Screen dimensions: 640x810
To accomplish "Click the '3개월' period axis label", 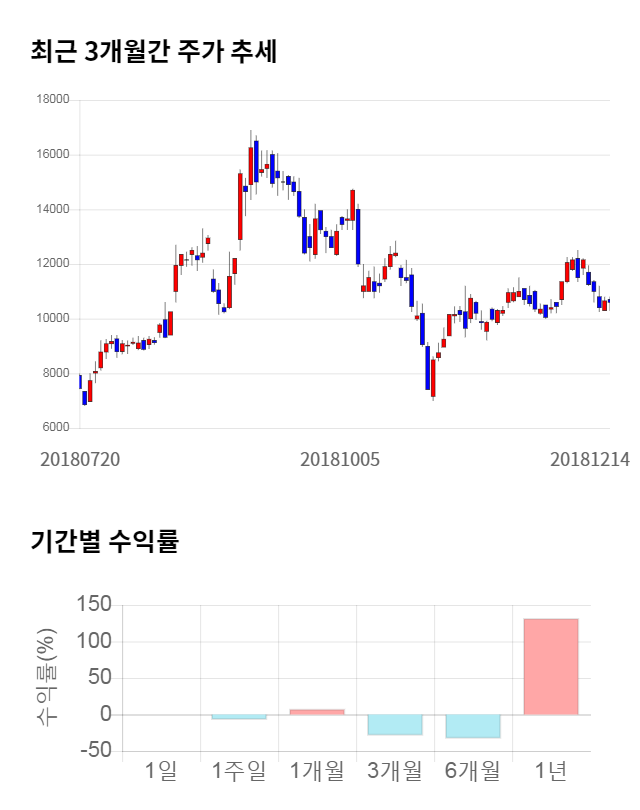I will pyautogui.click(x=395, y=771).
